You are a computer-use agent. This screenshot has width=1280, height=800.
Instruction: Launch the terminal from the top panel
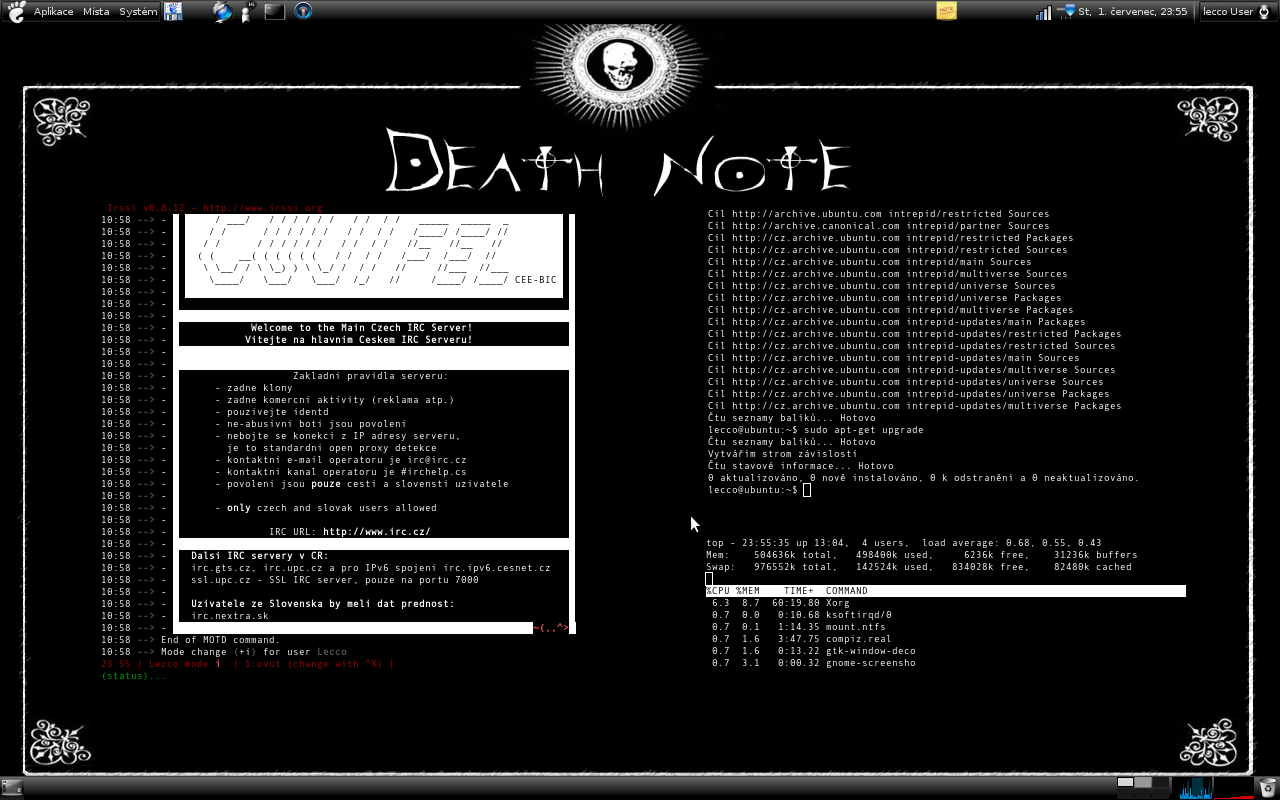pyautogui.click(x=275, y=12)
